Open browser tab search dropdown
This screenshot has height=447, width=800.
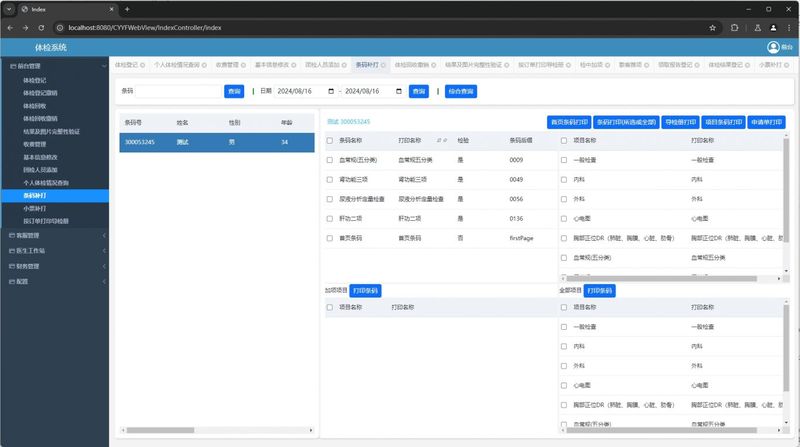pos(9,9)
